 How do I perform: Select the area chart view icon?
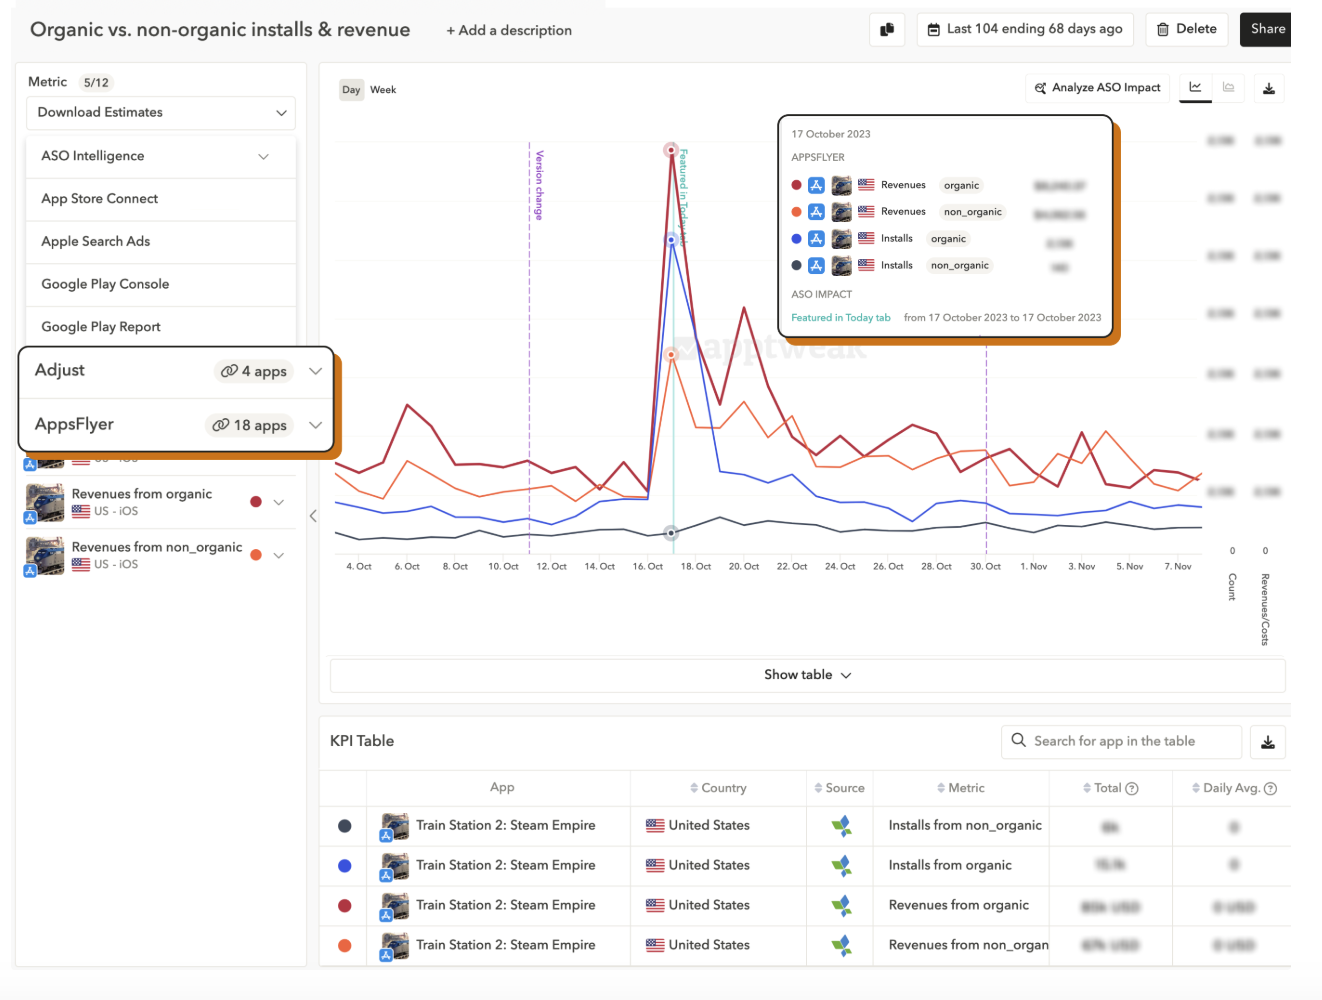point(1229,88)
